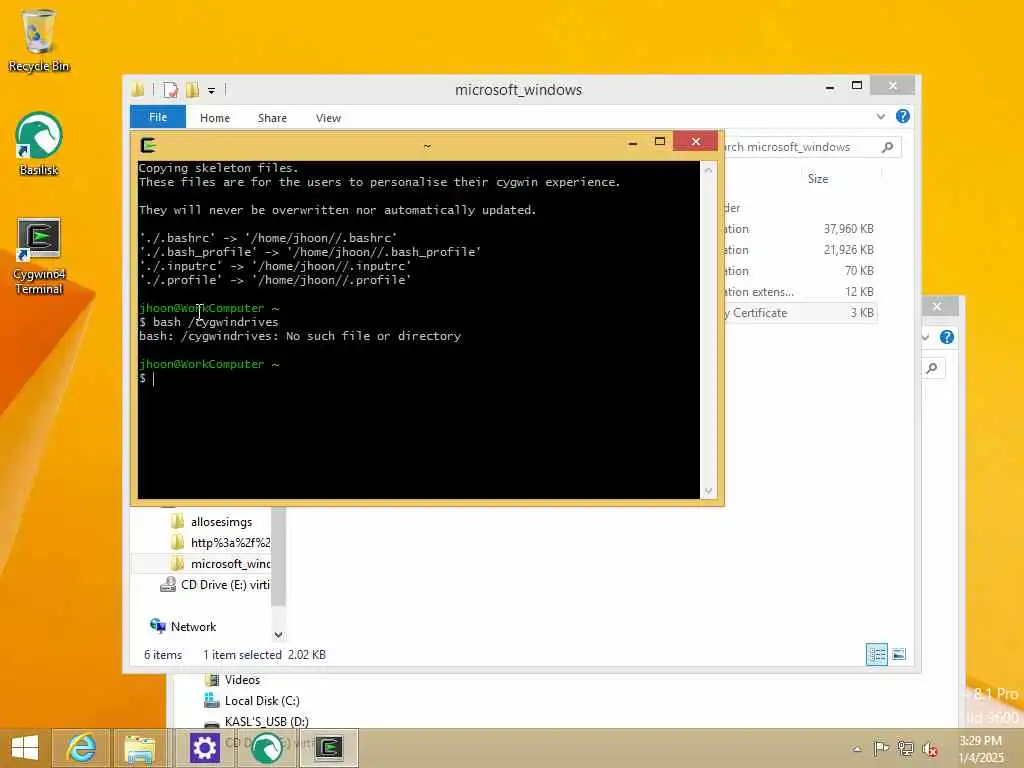Open the Customize Quick Access Toolbar dropdown
Viewport: 1024px width, 768px height.
pyautogui.click(x=212, y=91)
